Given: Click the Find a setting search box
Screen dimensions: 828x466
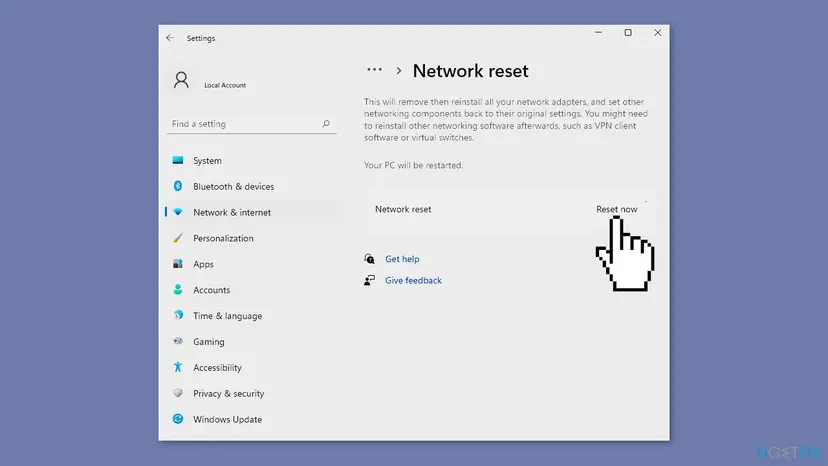Looking at the screenshot, I should tap(251, 124).
